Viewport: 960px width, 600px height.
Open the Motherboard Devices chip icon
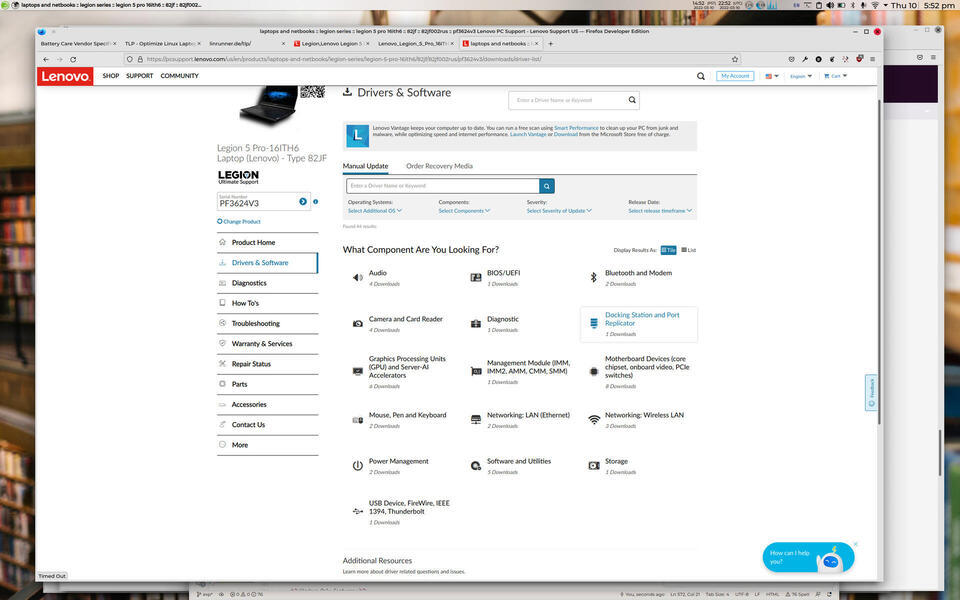point(593,371)
